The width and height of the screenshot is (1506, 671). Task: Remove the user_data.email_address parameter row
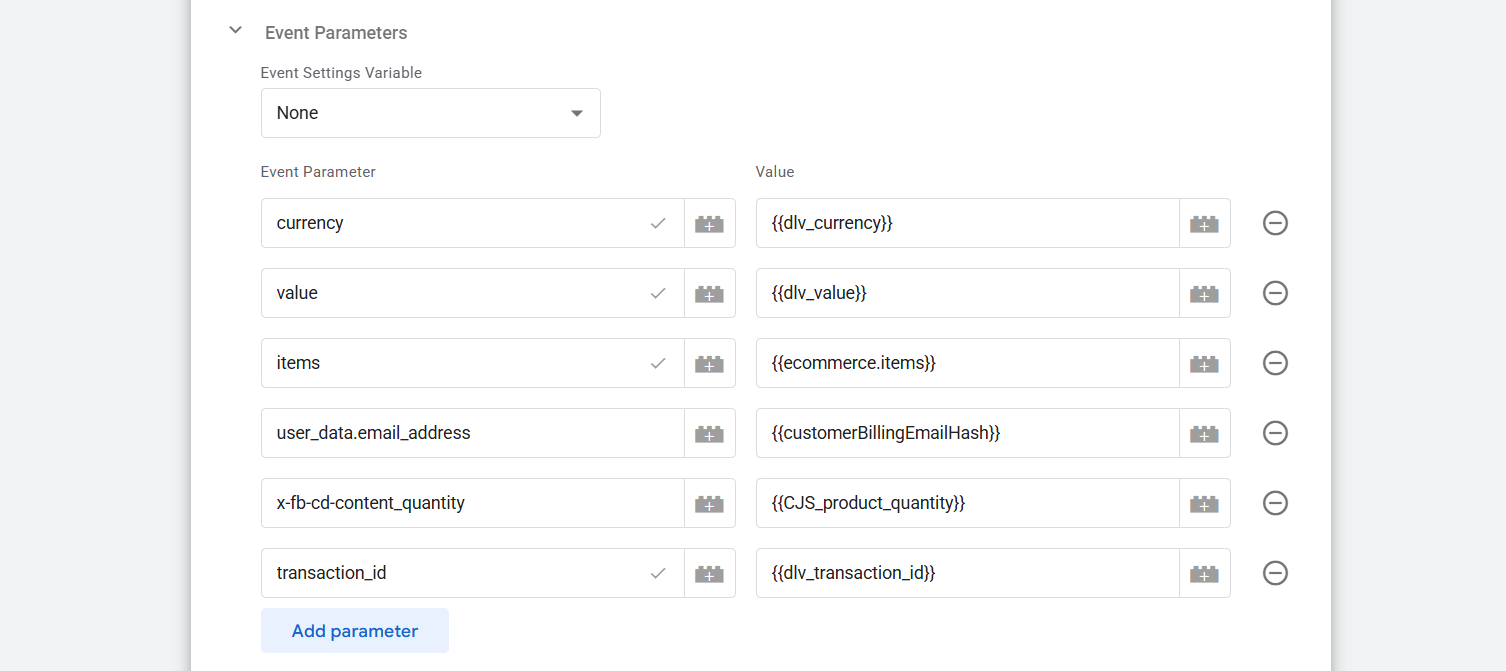coord(1275,433)
